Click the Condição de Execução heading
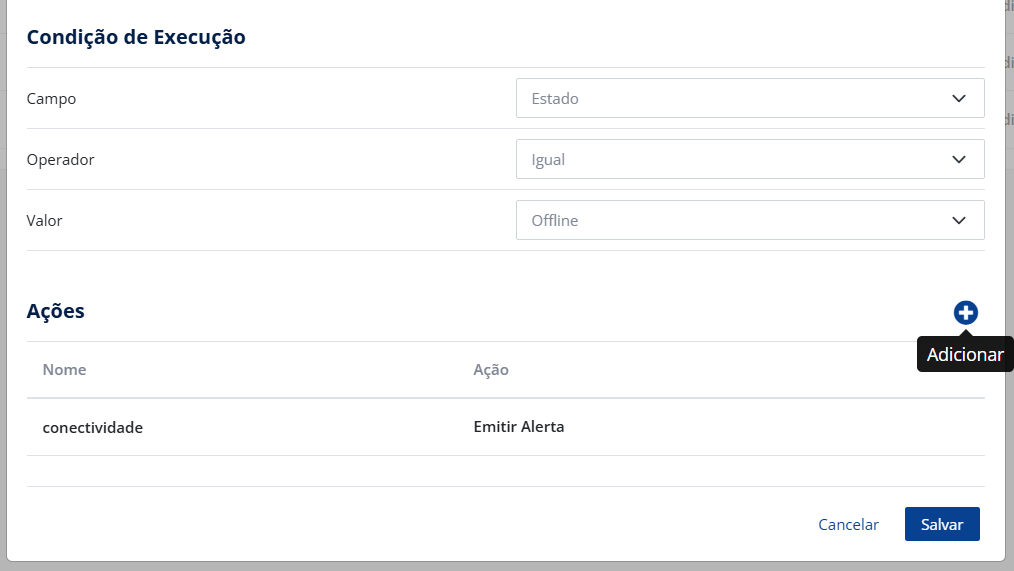Viewport: 1014px width, 571px height. (136, 38)
